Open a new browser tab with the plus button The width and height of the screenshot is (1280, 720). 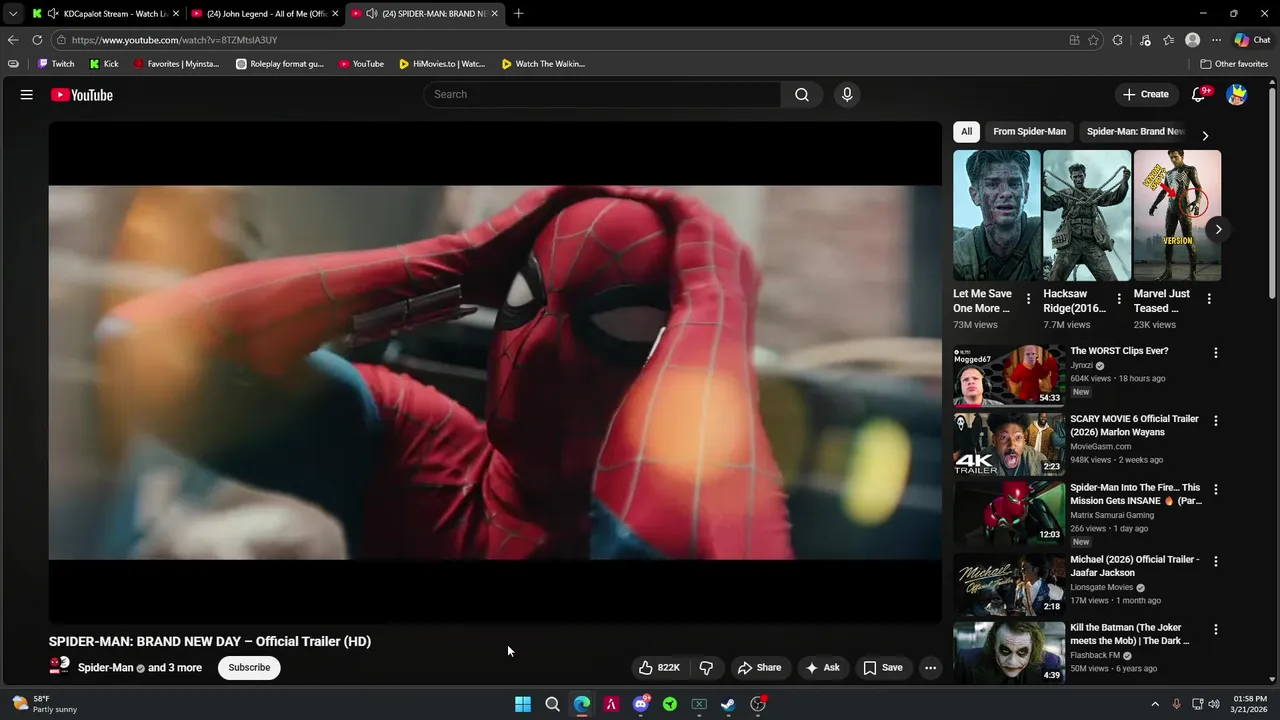(x=518, y=13)
